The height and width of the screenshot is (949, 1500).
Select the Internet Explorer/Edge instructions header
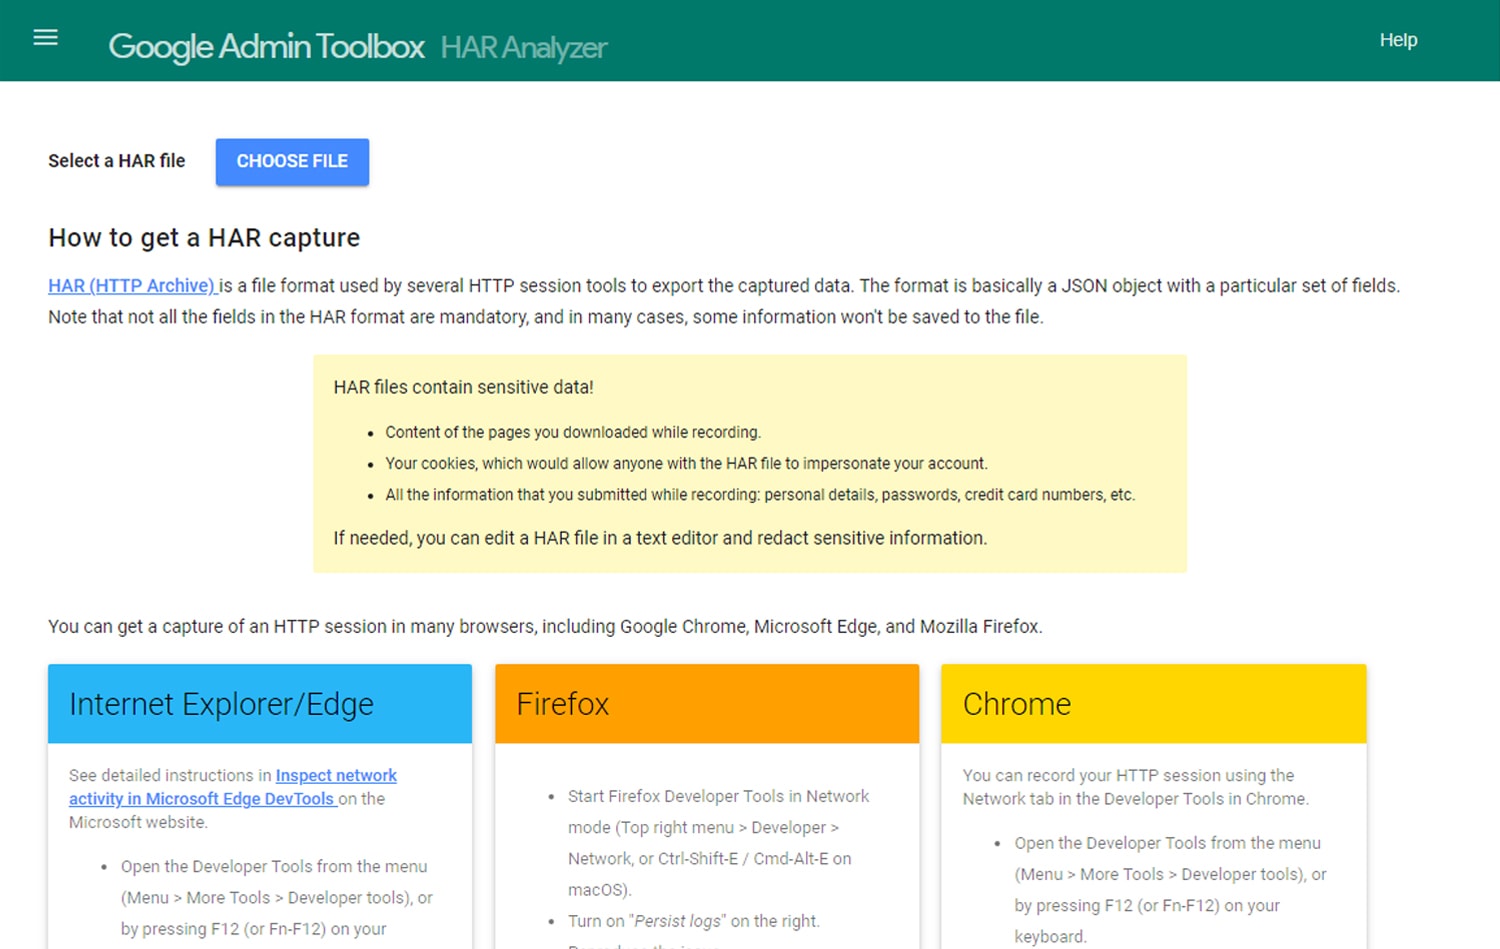tap(221, 704)
